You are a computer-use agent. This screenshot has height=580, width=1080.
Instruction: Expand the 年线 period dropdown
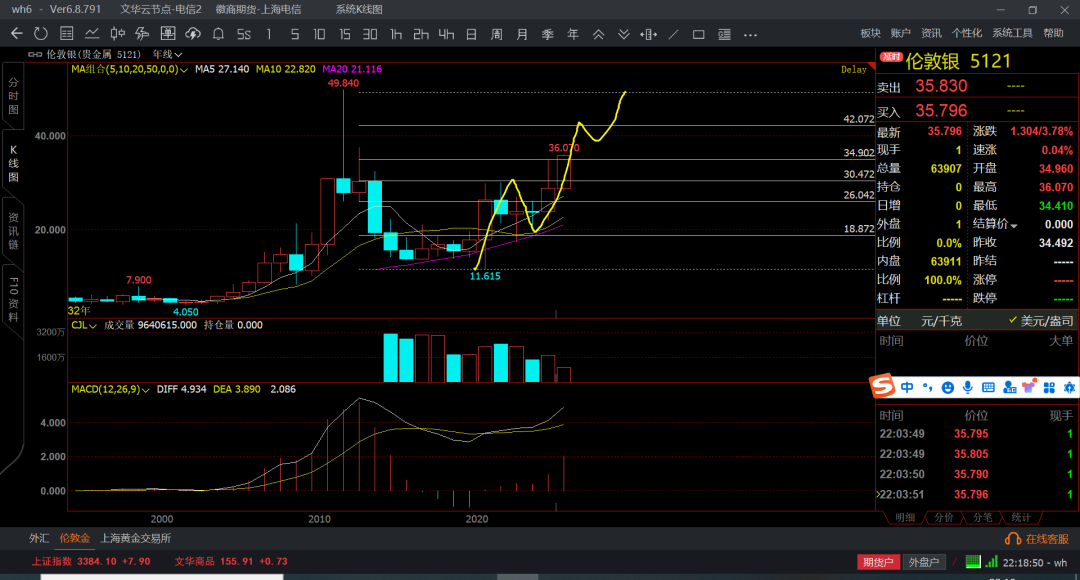(167, 54)
